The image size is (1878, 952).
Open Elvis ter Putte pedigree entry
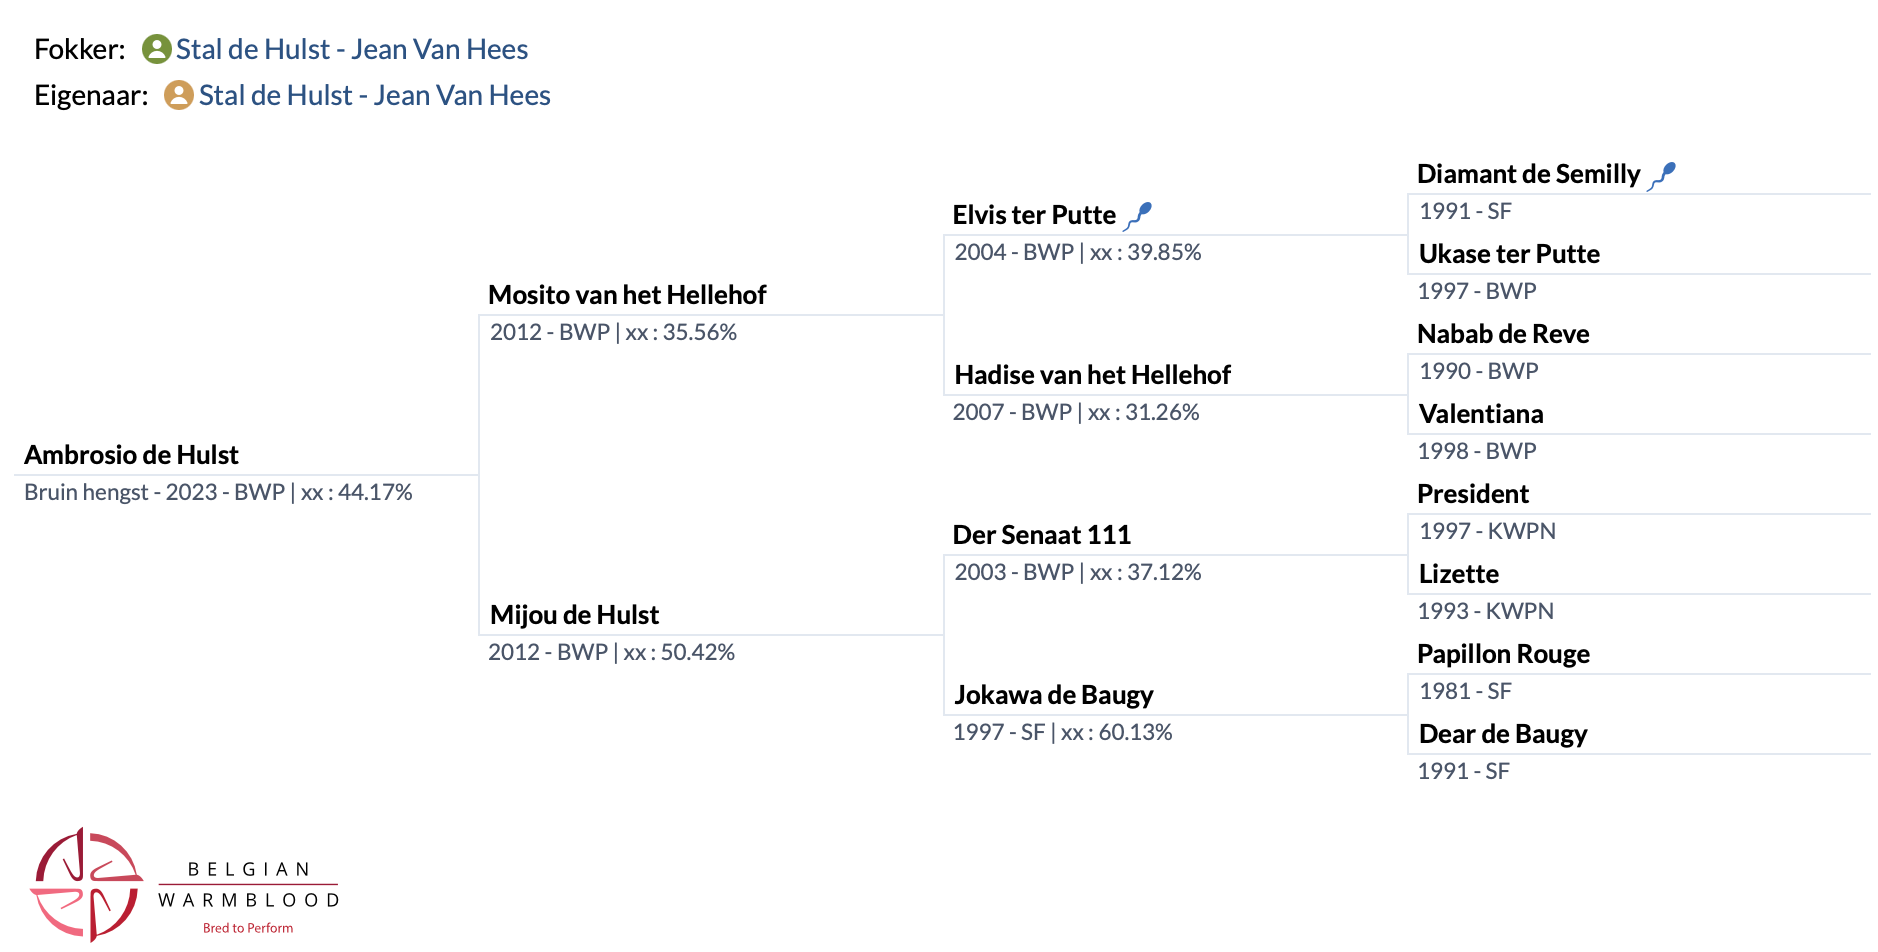(x=1034, y=215)
